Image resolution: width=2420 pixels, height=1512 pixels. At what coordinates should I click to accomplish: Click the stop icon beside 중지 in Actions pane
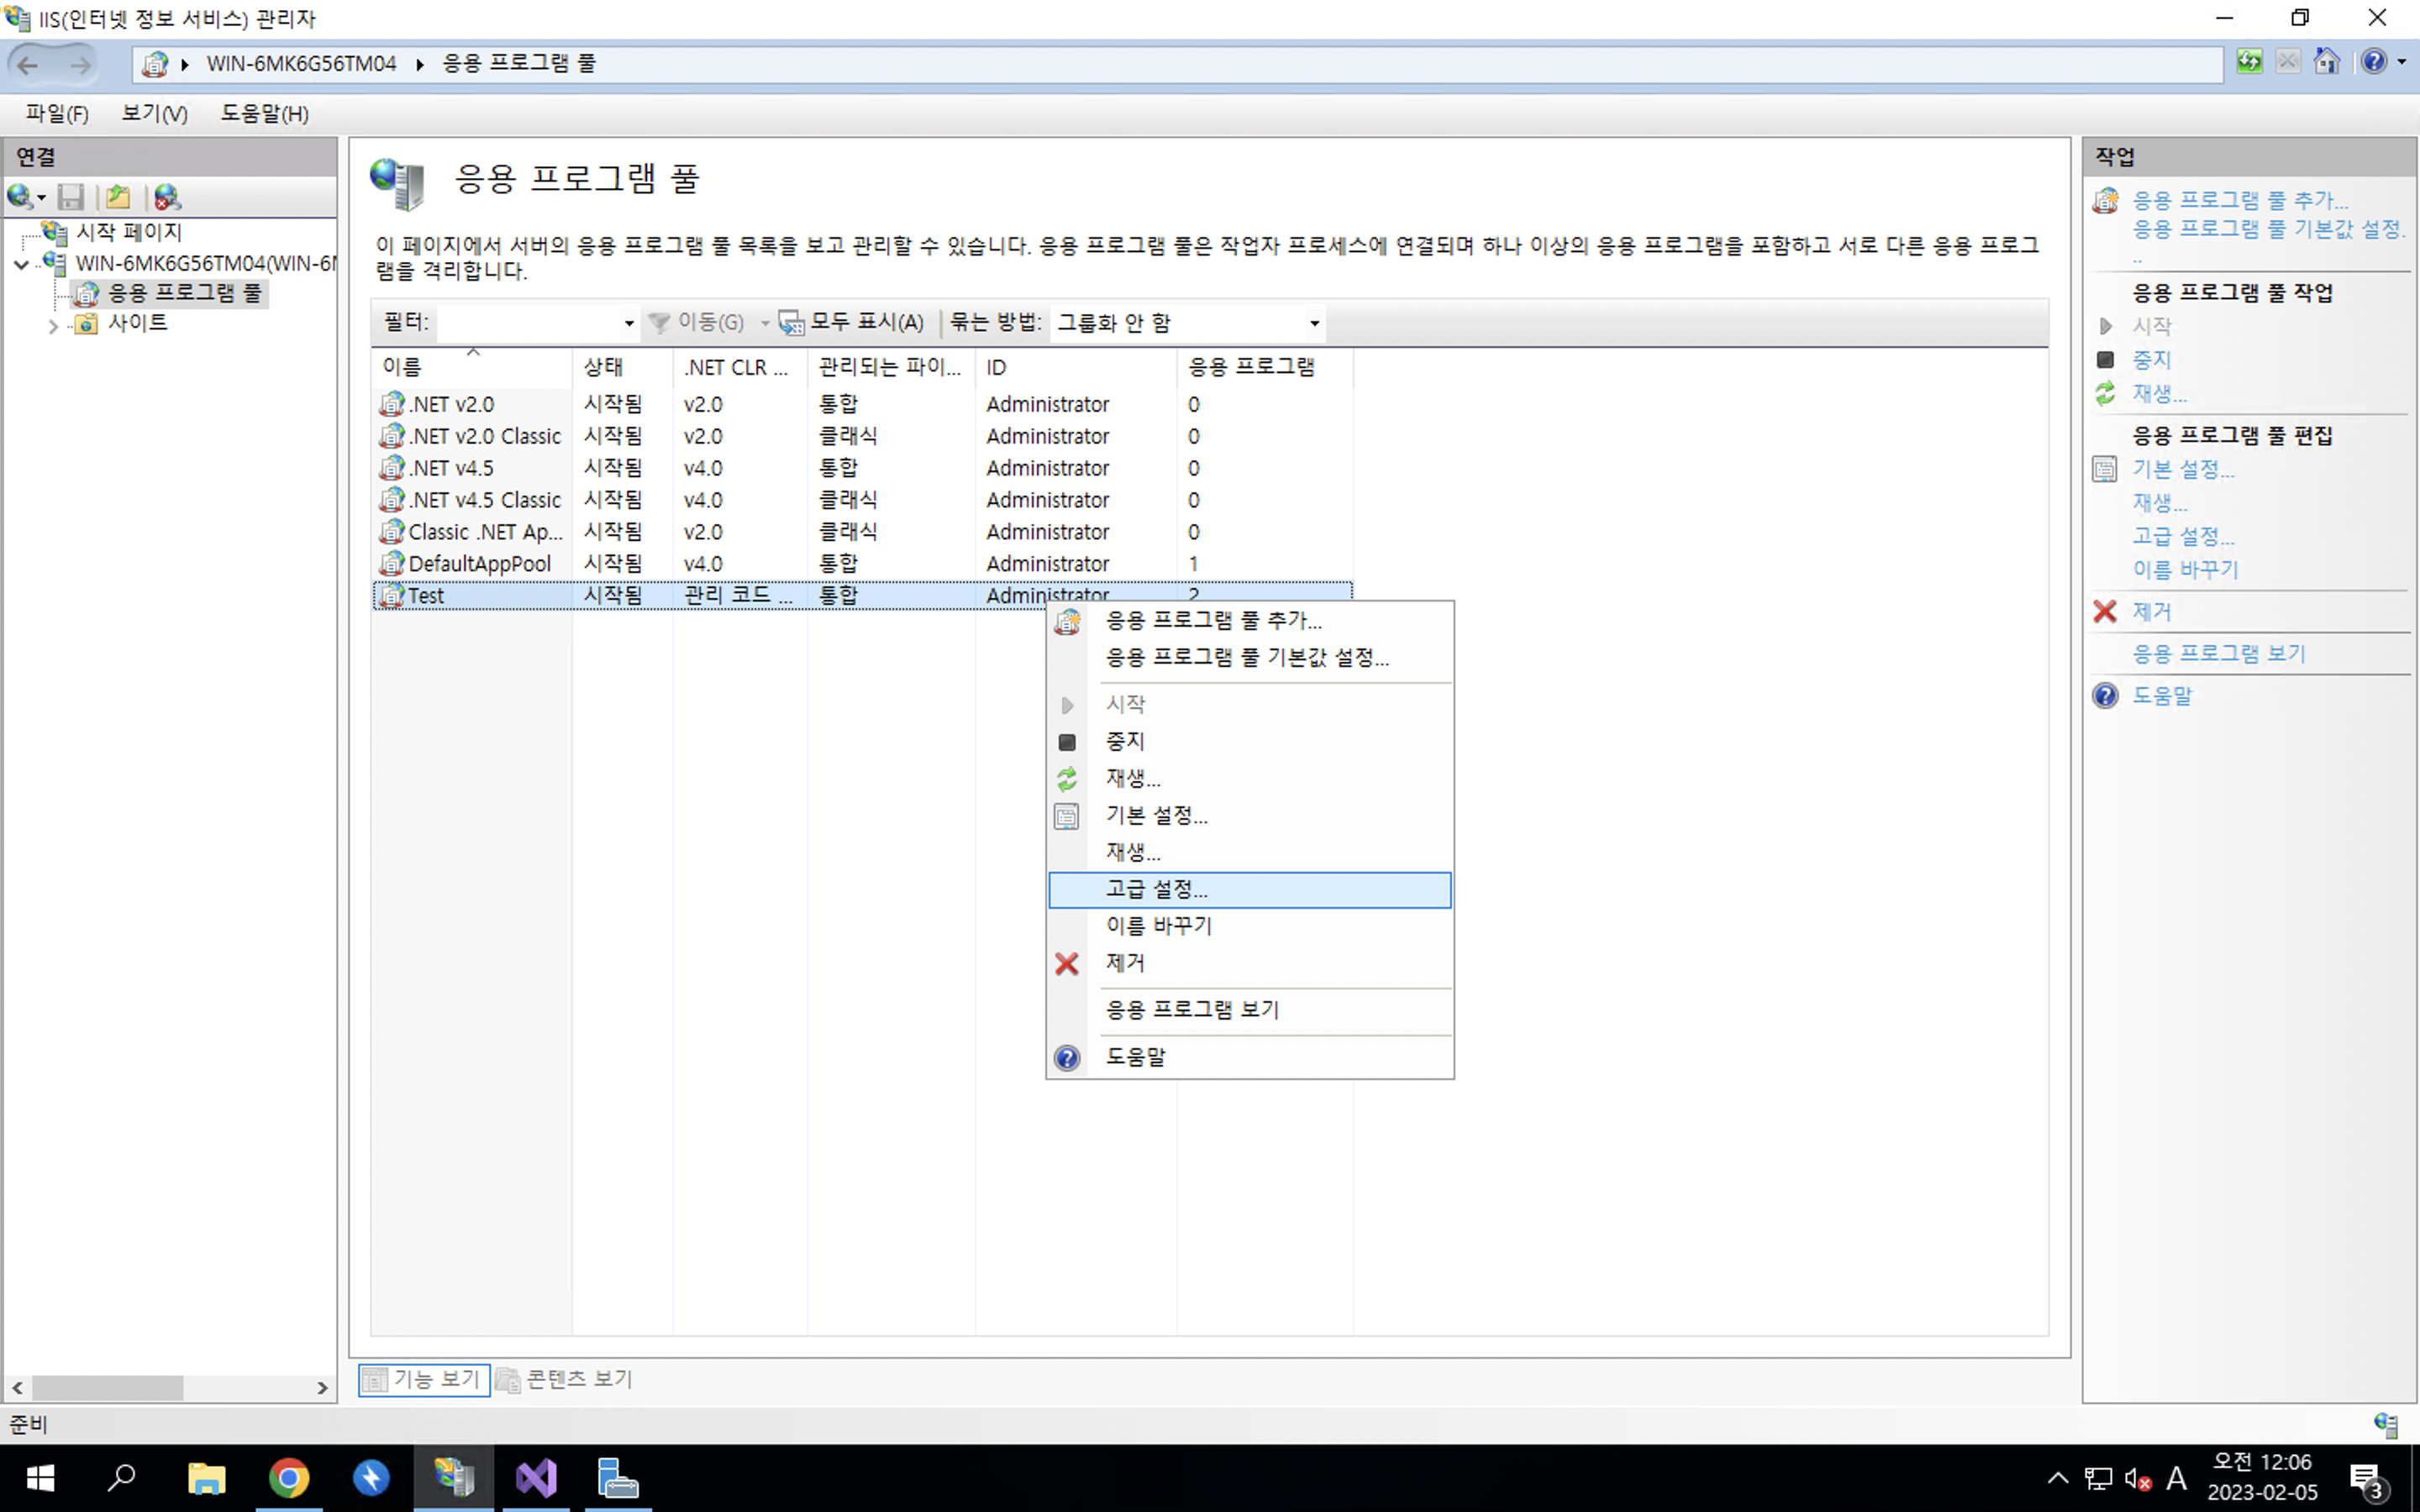(2105, 360)
